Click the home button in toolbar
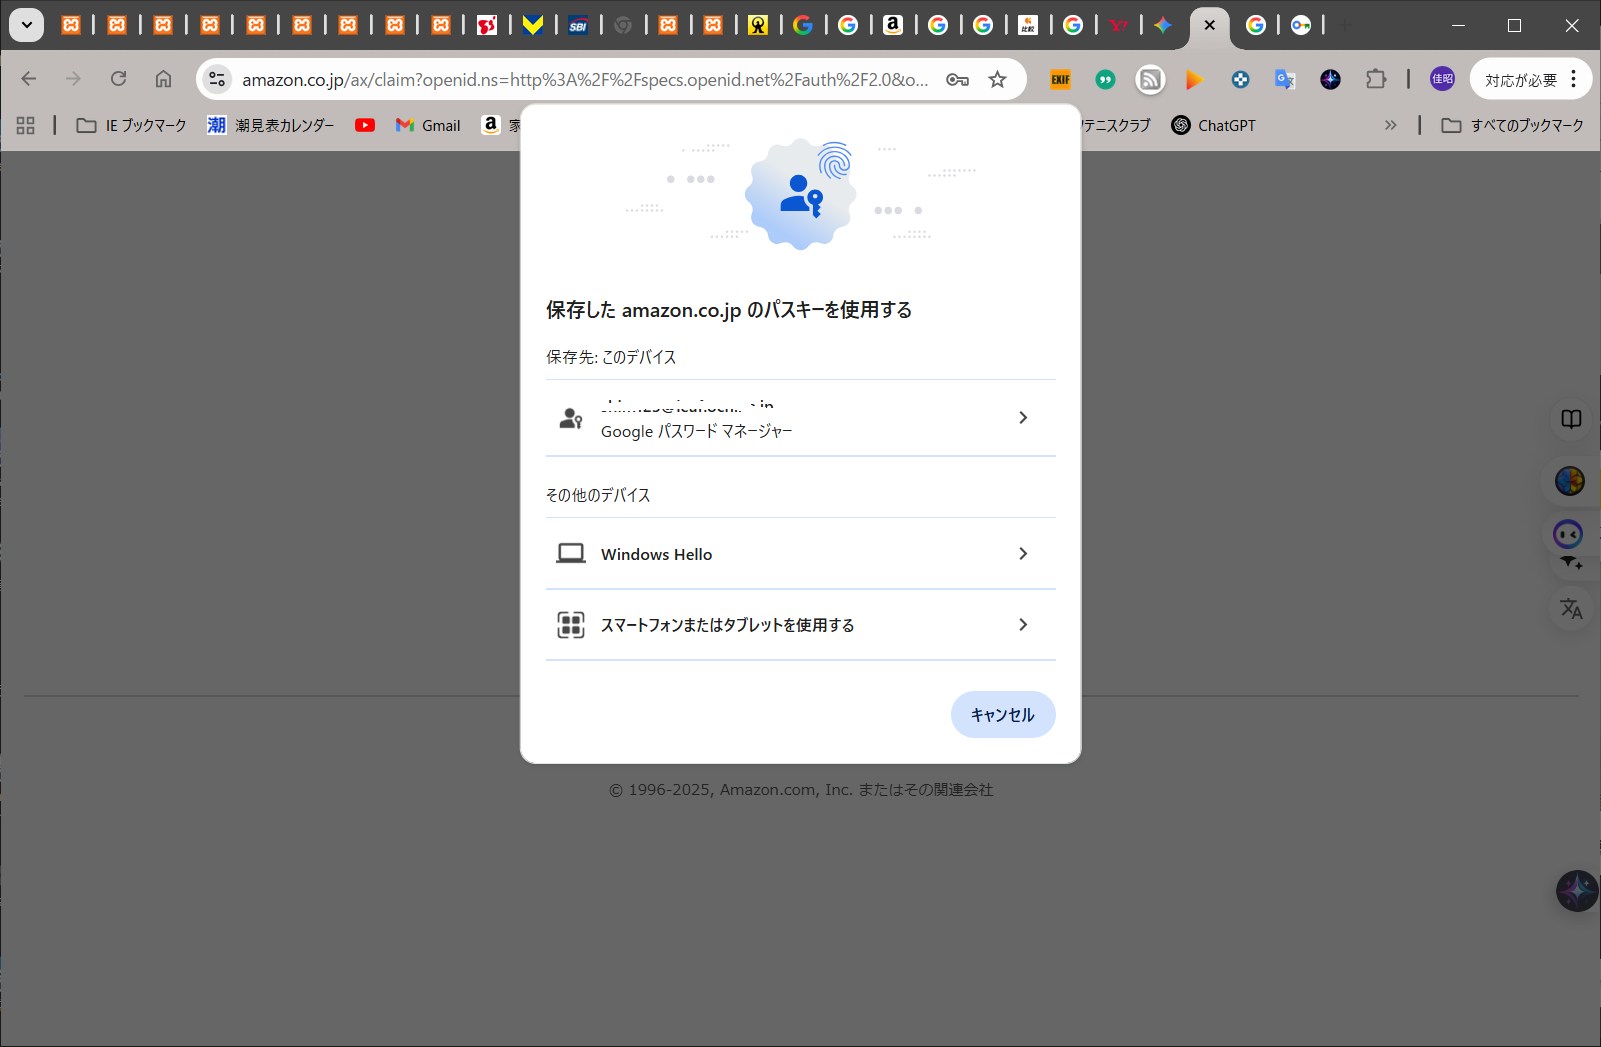 (163, 79)
